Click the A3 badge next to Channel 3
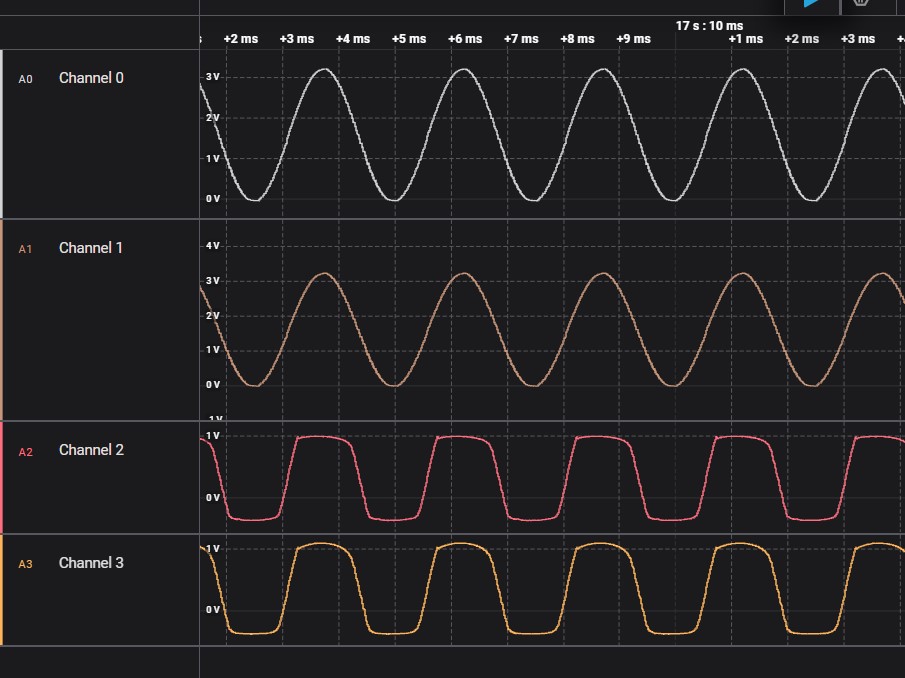 tap(23, 563)
